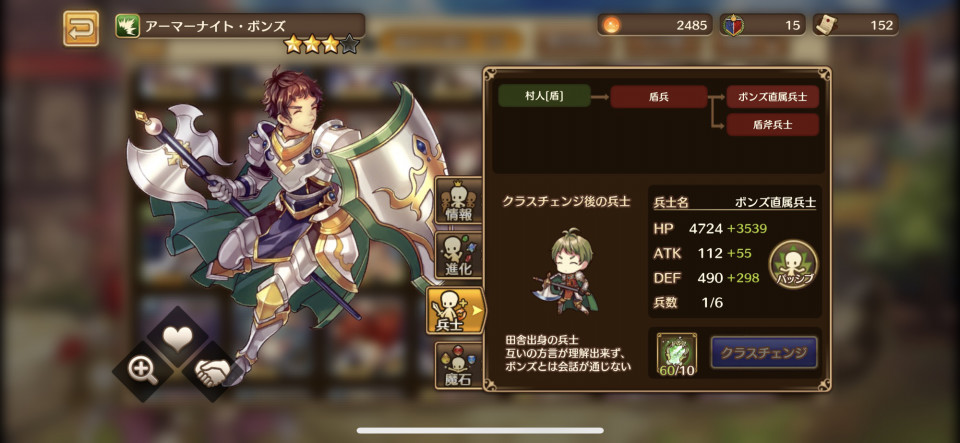Viewport: 960px width, 443px height.
Task: Tap the scroll ticket counter
Action: click(x=856, y=25)
